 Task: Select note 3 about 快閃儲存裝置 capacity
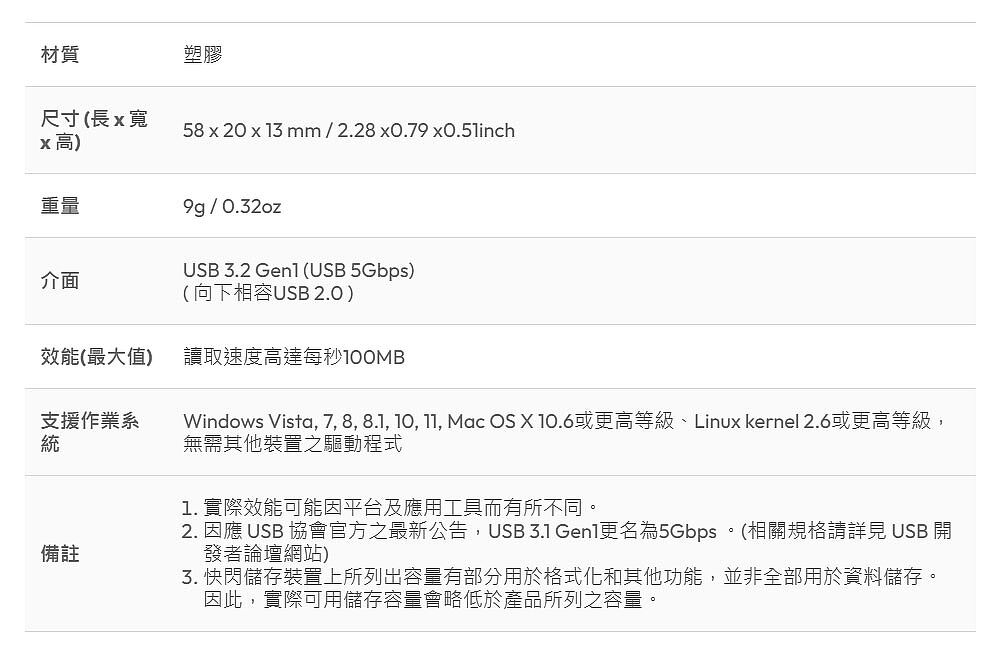pyautogui.click(x=561, y=588)
